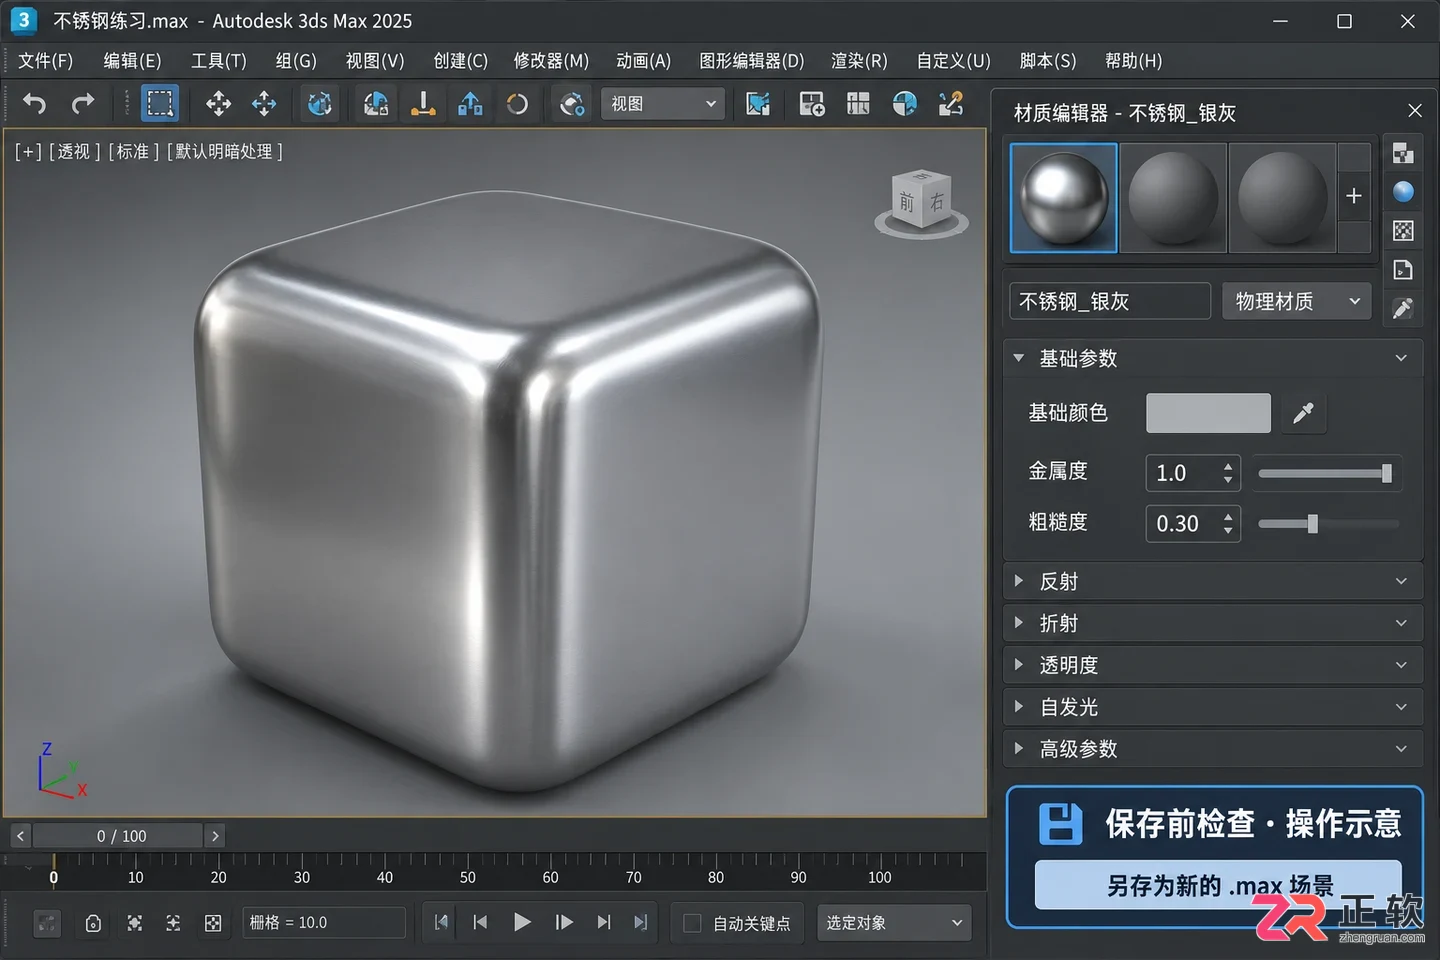Click the 粗糙度 slider

1328,523
